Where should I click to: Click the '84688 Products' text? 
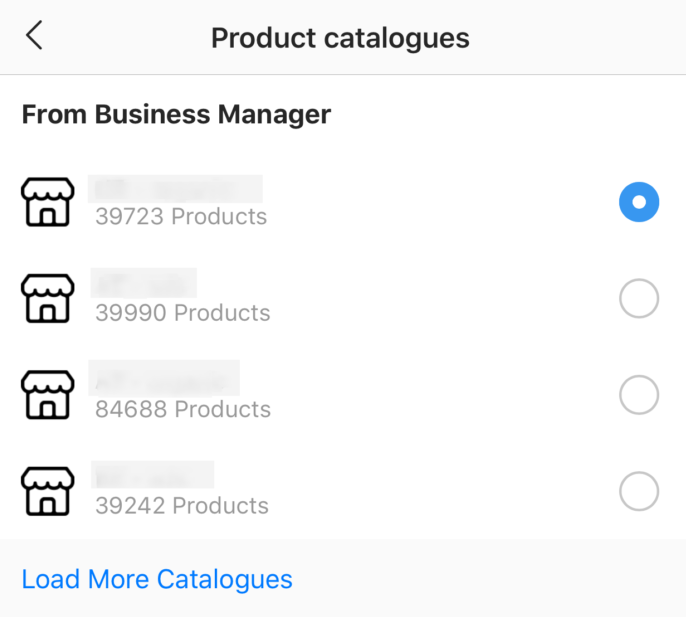pyautogui.click(x=183, y=409)
